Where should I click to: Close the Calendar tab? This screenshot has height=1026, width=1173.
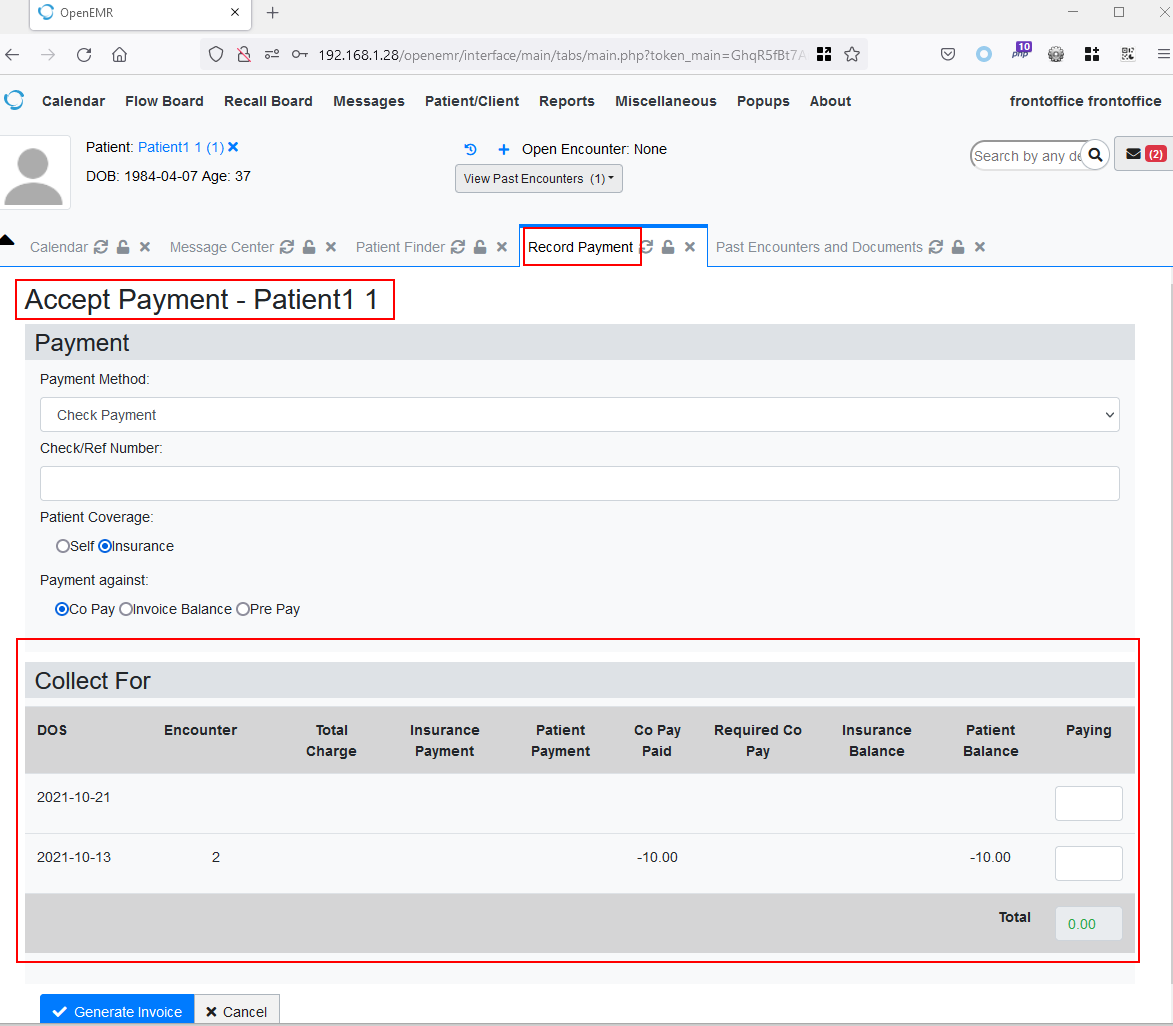coord(145,247)
